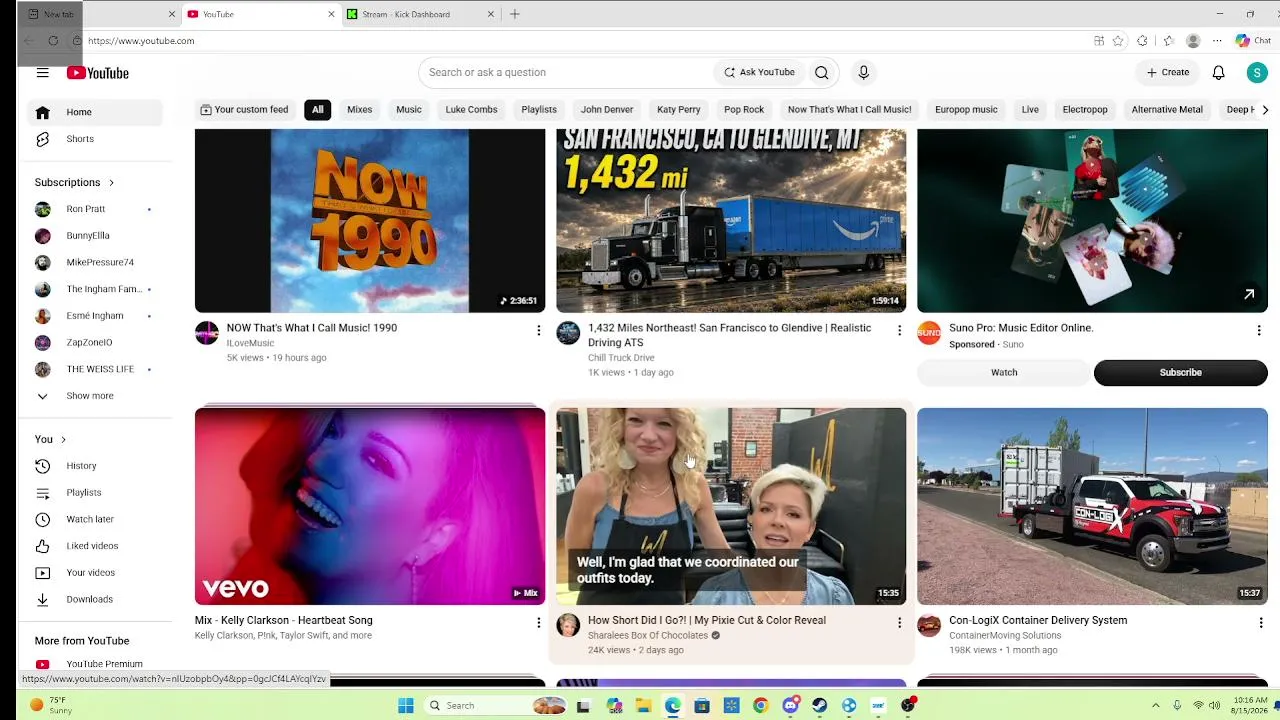Click Watch on the Suno ad
Viewport: 1280px width, 720px height.
pyautogui.click(x=1004, y=373)
